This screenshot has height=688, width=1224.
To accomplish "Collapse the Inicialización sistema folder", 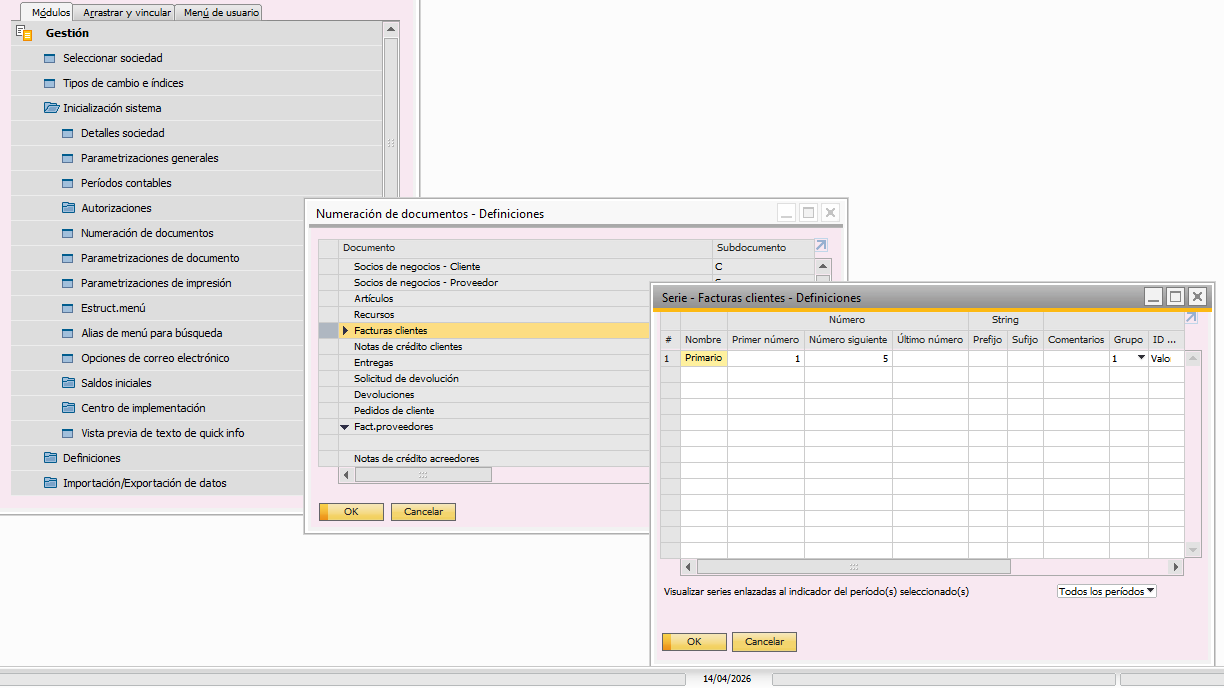I will click(x=50, y=108).
